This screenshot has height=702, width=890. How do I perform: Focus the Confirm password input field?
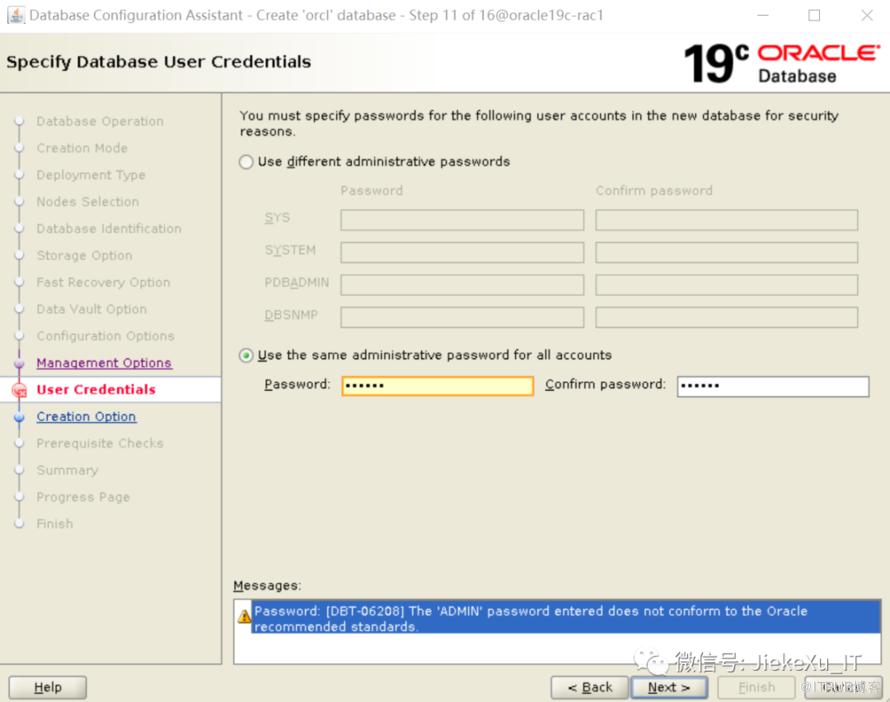point(772,386)
